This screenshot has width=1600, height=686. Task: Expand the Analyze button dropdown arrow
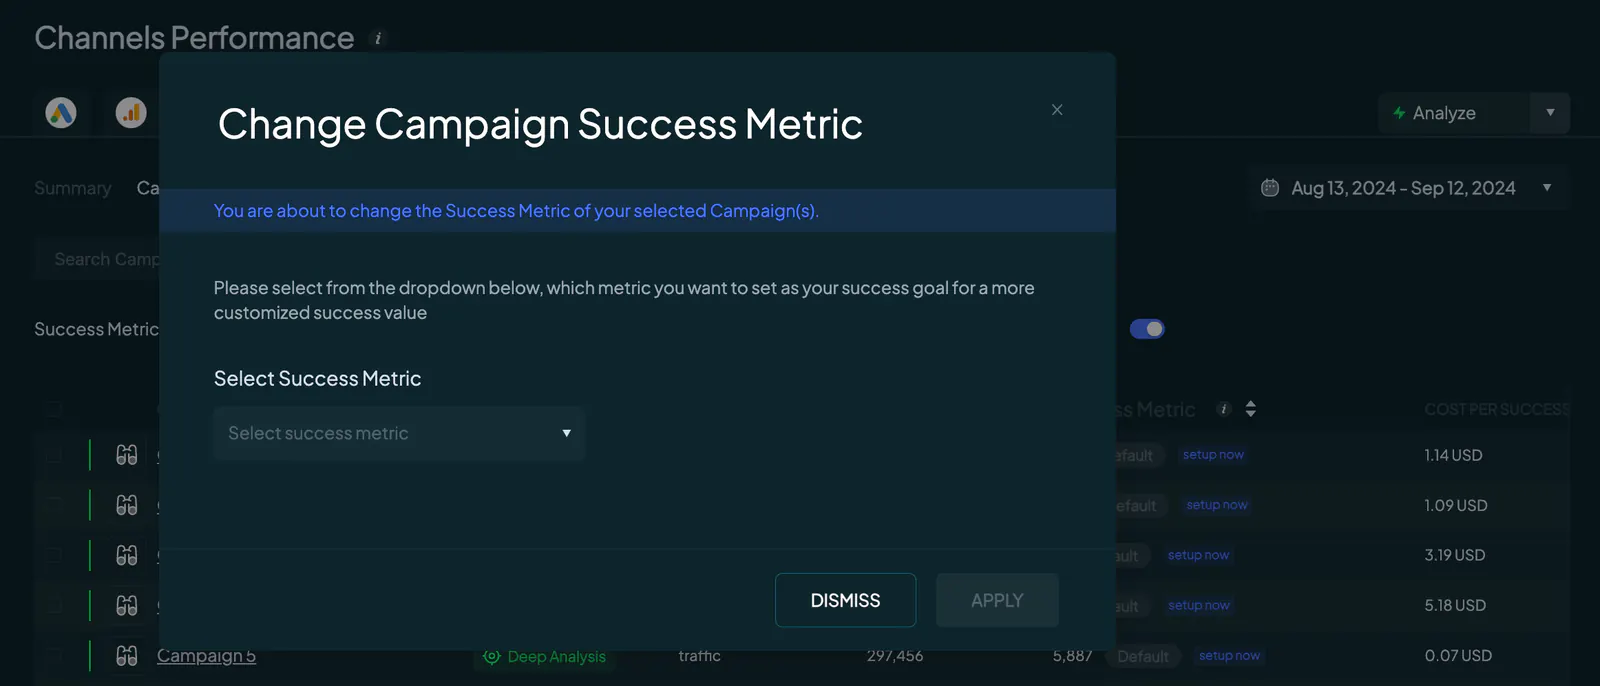point(1550,113)
